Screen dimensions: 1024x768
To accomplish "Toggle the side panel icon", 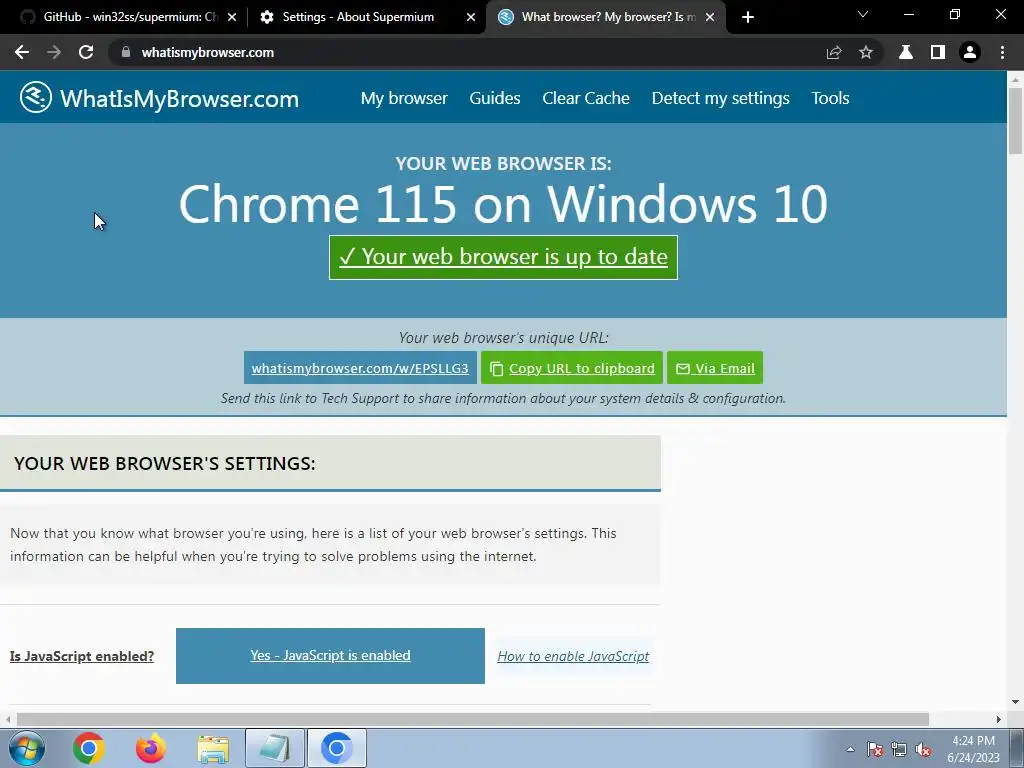I will 938,52.
